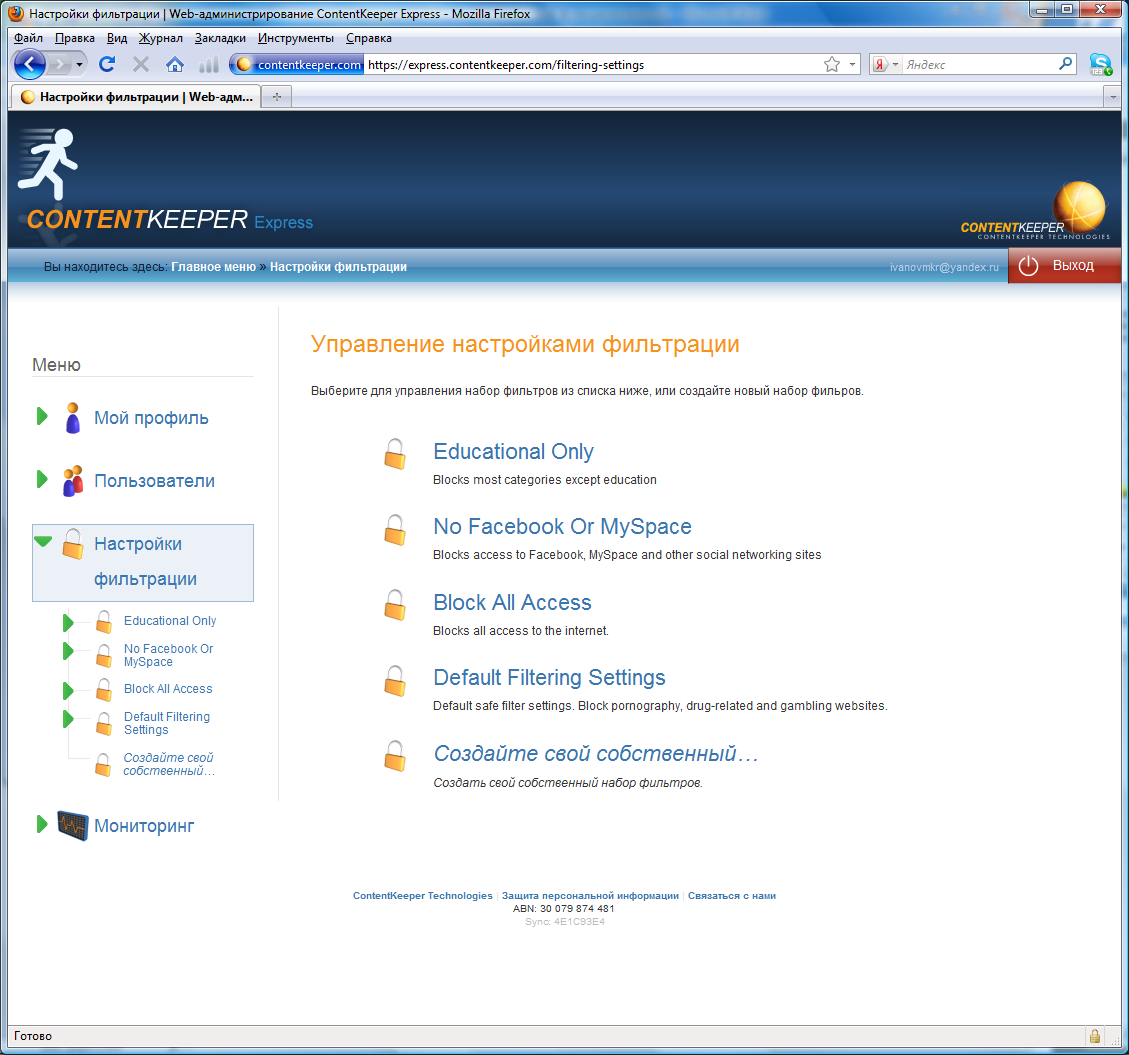Viewport: 1129px width, 1055px height.
Task: Go to the home page icon
Action: pos(174,65)
